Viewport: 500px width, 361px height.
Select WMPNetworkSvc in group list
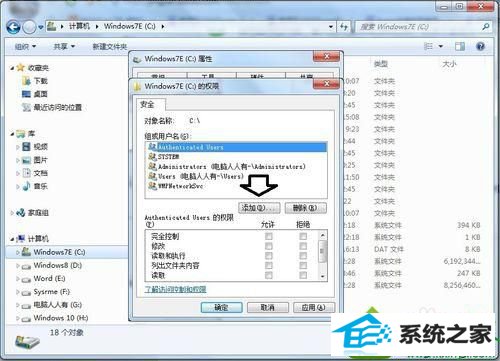[x=237, y=186]
